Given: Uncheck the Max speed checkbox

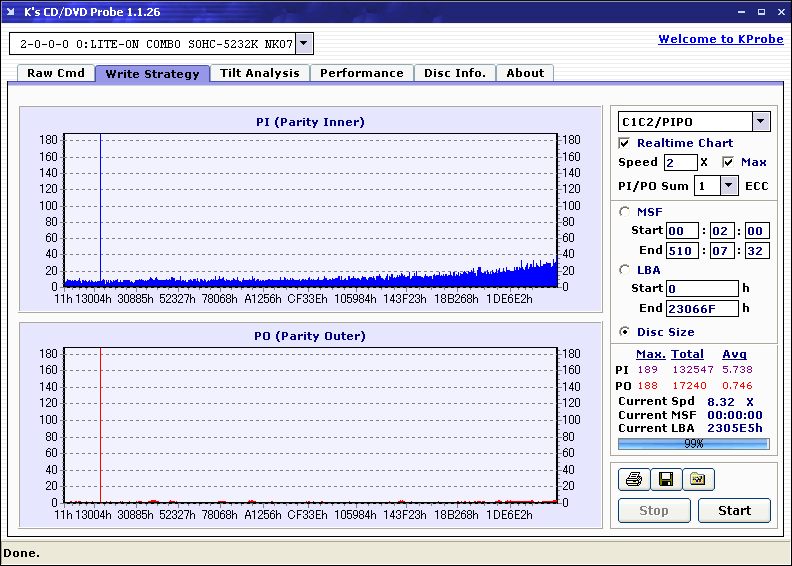Looking at the screenshot, I should (x=728, y=162).
